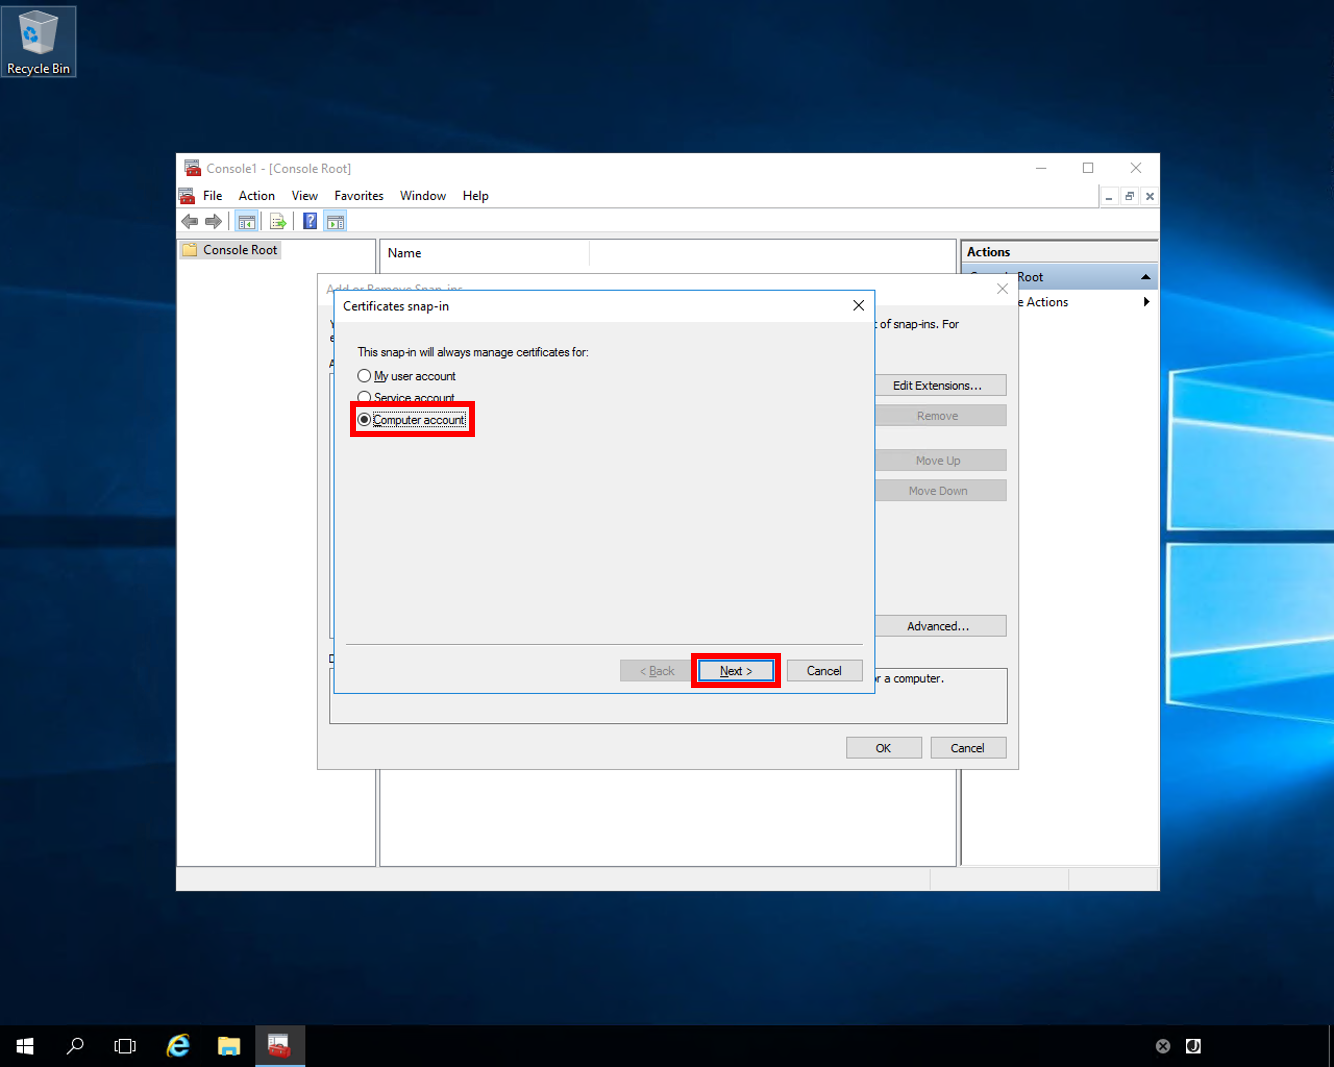The image size is (1334, 1067).
Task: Click the tray icon with X mark
Action: pos(1163,1046)
